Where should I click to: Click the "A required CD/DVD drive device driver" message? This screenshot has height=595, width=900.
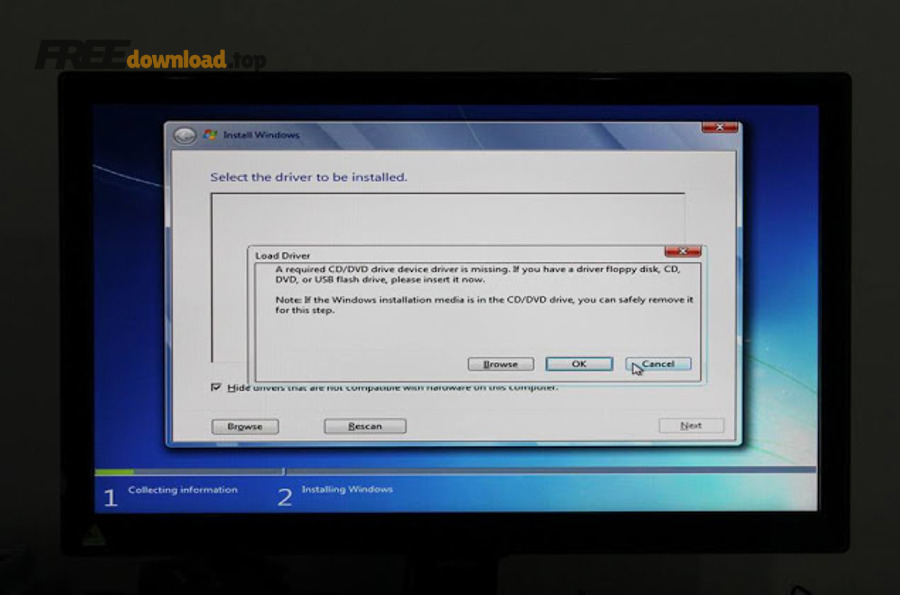[478, 274]
